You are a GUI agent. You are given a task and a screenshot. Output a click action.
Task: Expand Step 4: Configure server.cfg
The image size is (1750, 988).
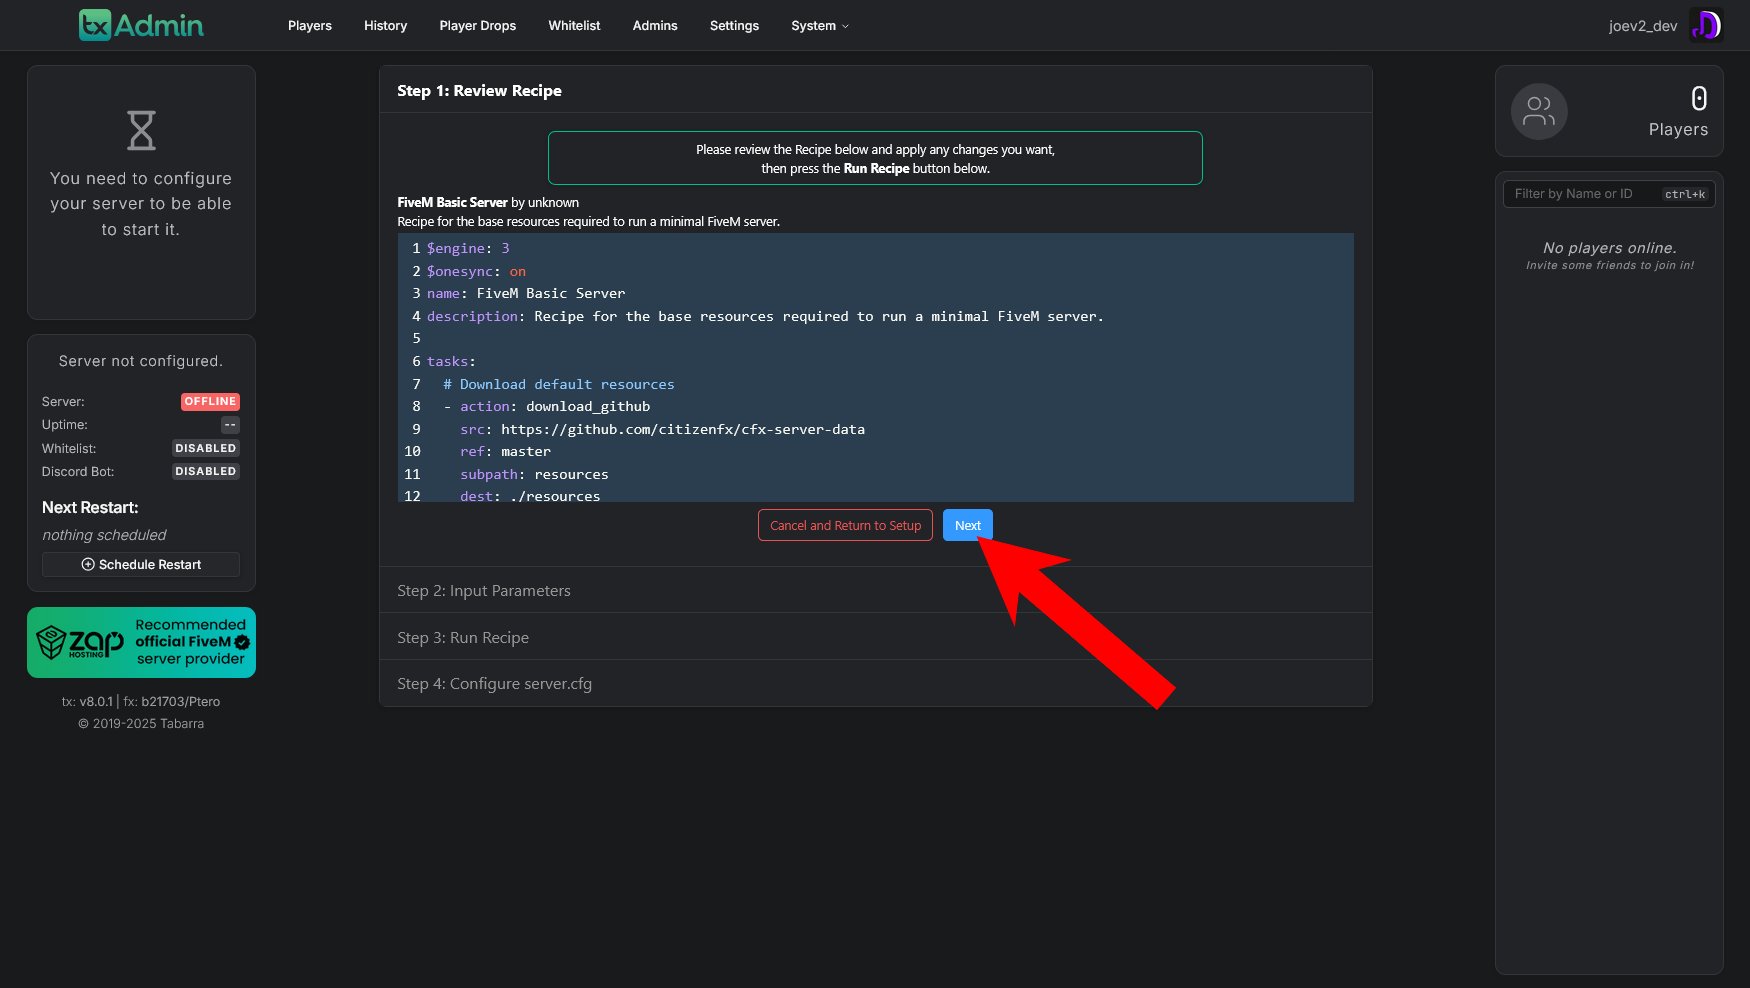click(875, 683)
